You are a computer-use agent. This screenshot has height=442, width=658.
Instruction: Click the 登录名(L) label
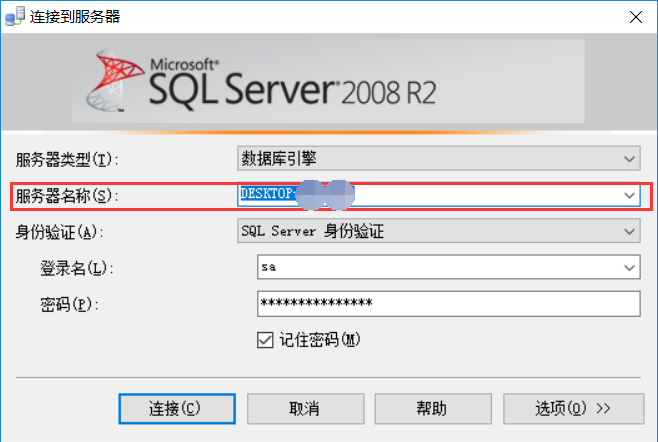[x=77, y=268]
